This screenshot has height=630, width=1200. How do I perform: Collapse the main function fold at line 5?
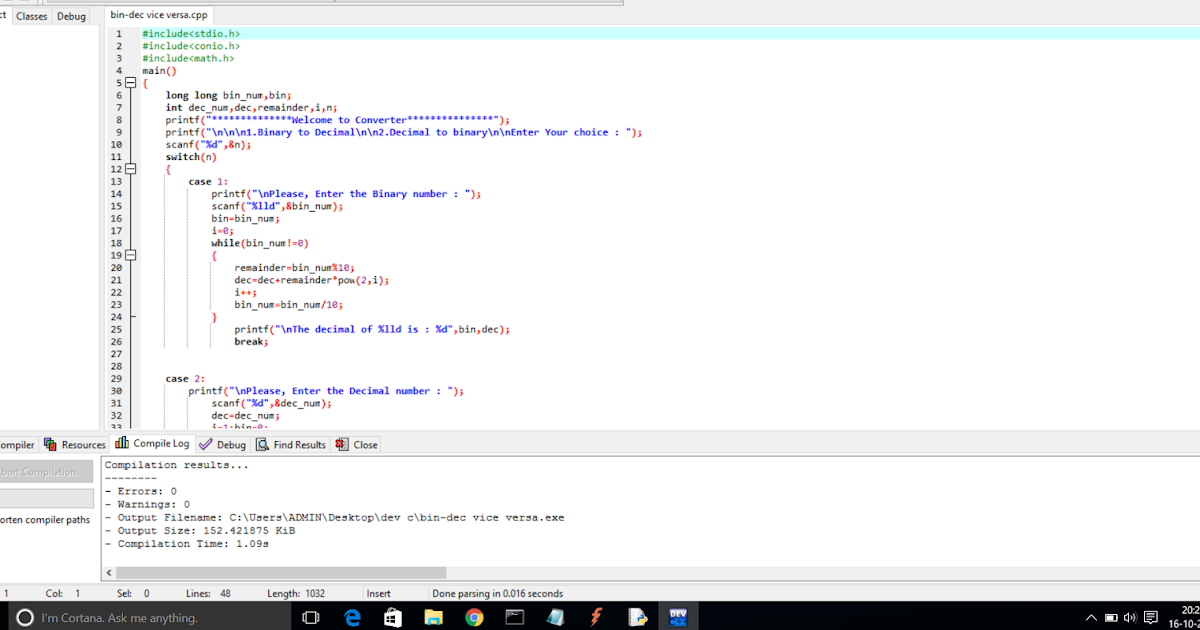pos(130,82)
